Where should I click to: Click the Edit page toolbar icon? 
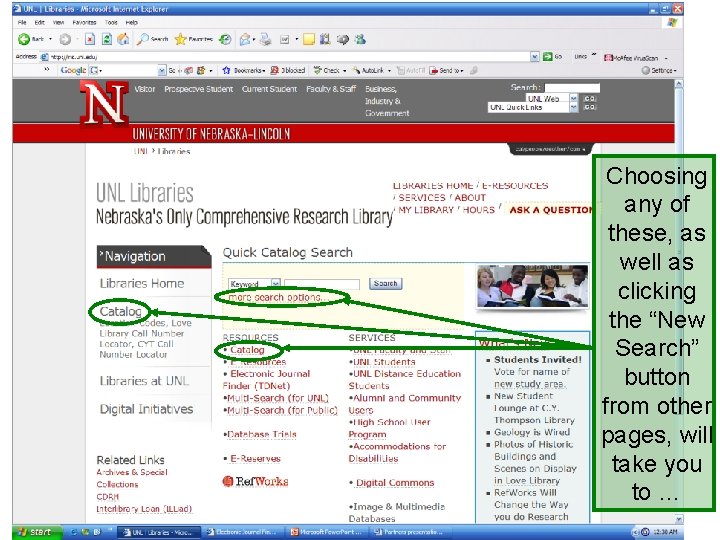click(x=285, y=40)
